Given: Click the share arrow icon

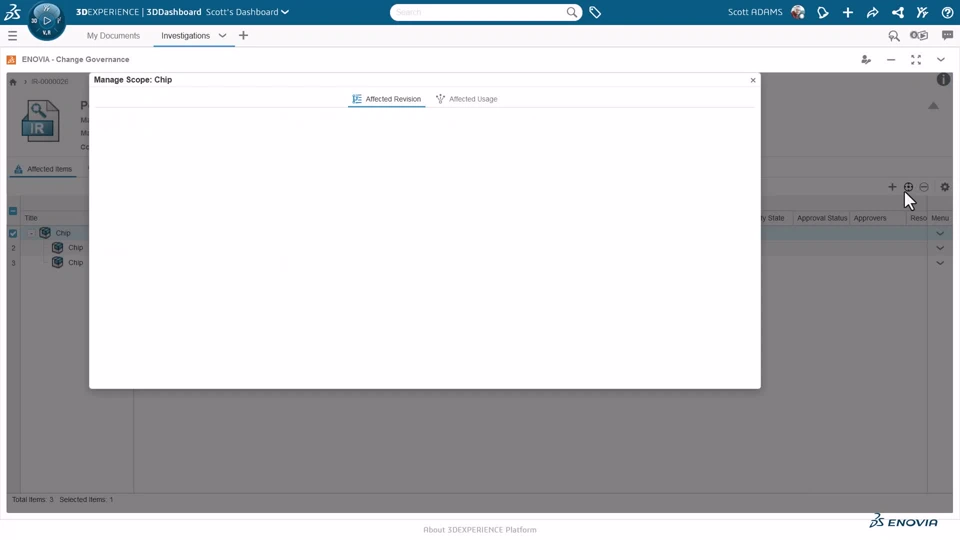Looking at the screenshot, I should click(x=872, y=12).
